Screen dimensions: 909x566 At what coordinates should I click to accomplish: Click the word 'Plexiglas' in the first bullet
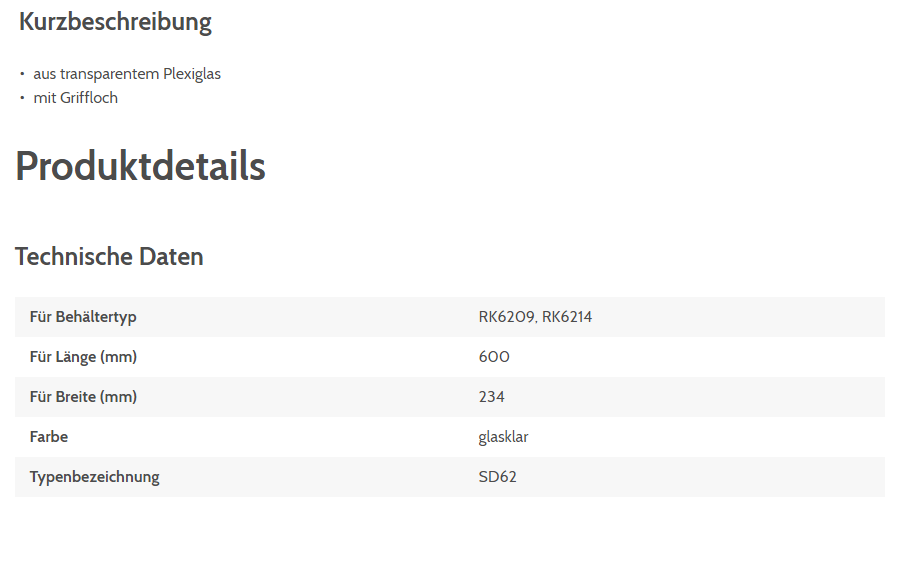(x=192, y=74)
